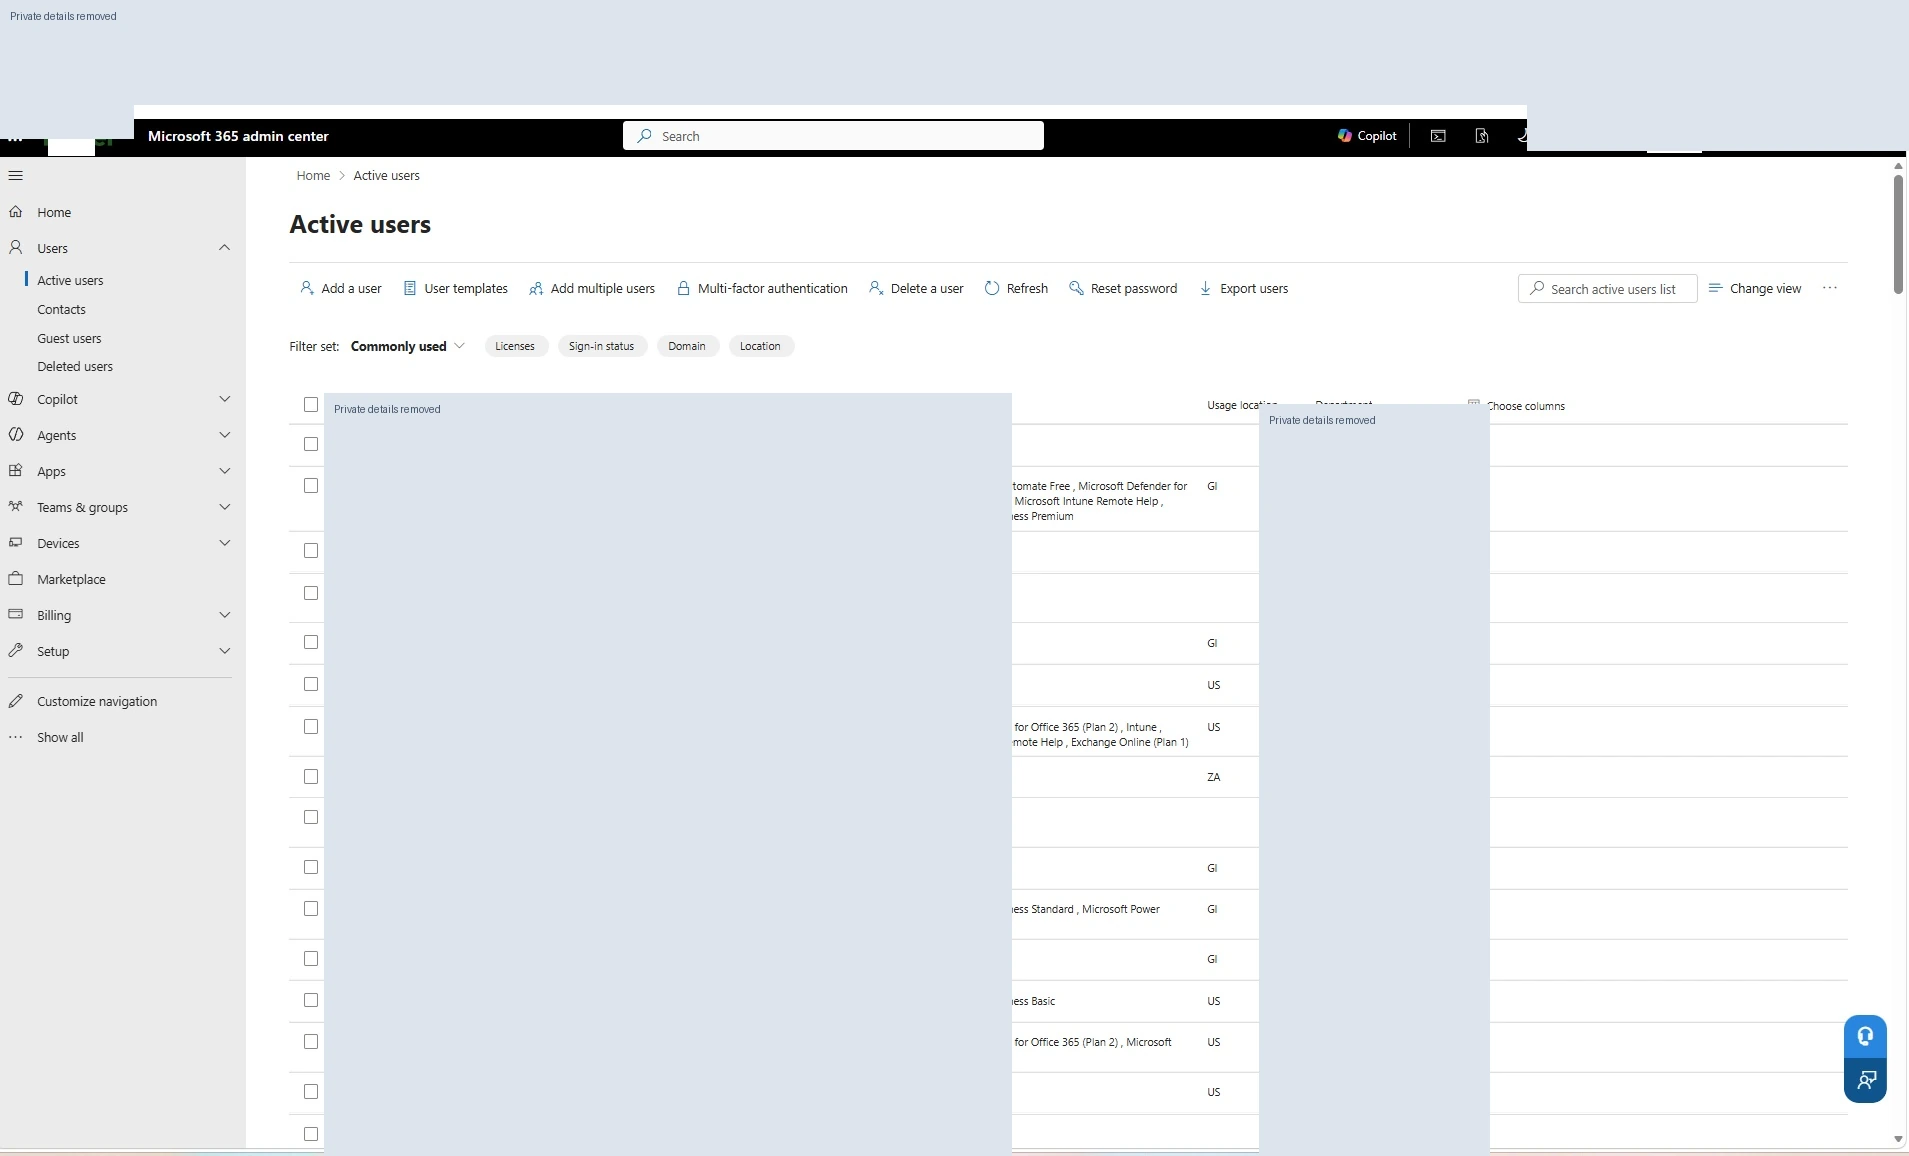Image resolution: width=1909 pixels, height=1156 pixels.
Task: Expand Teams & groups chevron
Action: 224,506
